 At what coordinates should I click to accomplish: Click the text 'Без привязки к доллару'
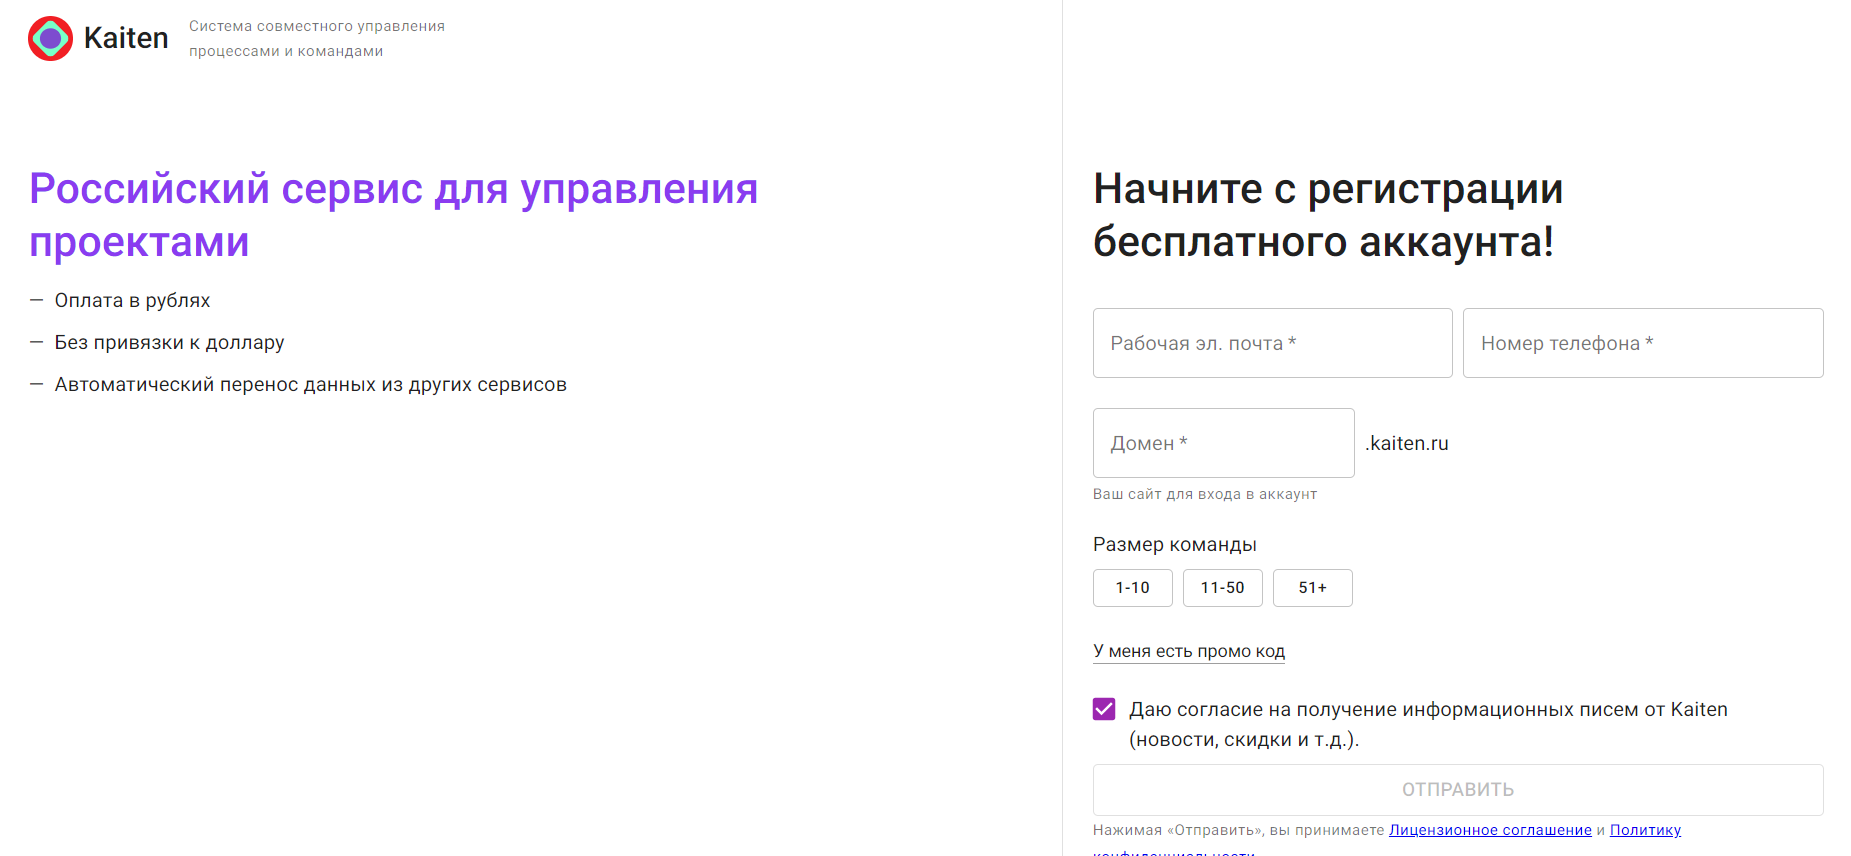[169, 342]
